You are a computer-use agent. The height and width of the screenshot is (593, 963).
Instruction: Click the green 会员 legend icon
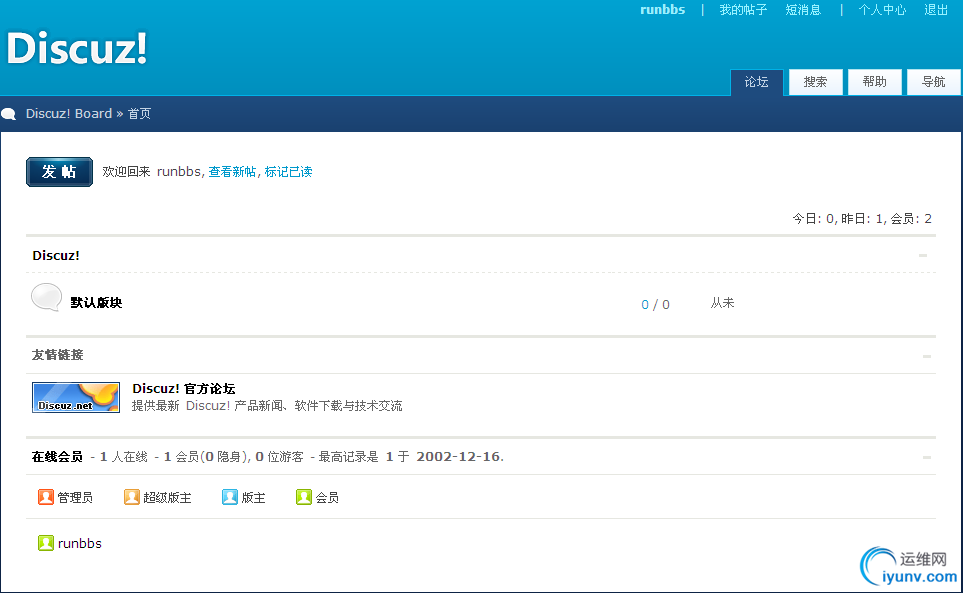coord(303,497)
